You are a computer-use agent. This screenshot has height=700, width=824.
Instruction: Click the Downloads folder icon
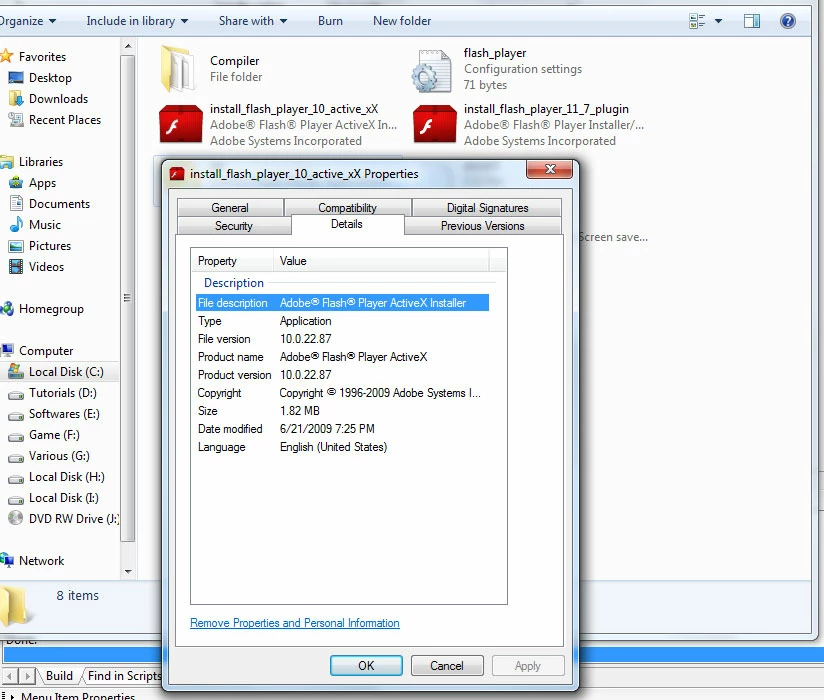tap(16, 98)
